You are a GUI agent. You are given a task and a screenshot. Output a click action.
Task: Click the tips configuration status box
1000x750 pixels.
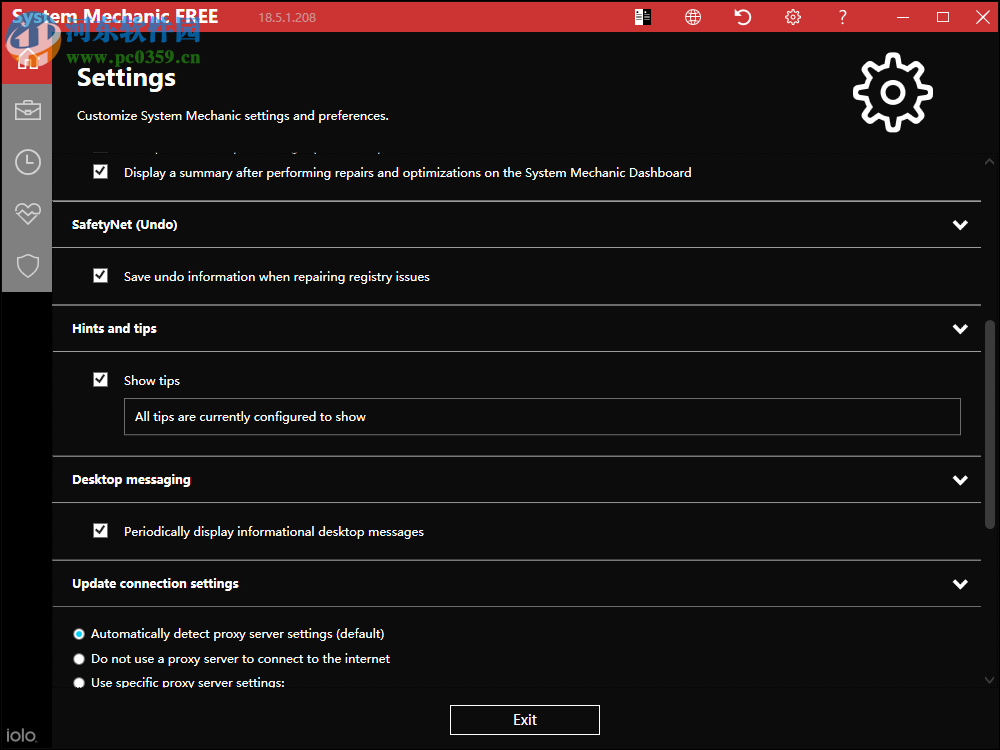click(542, 416)
